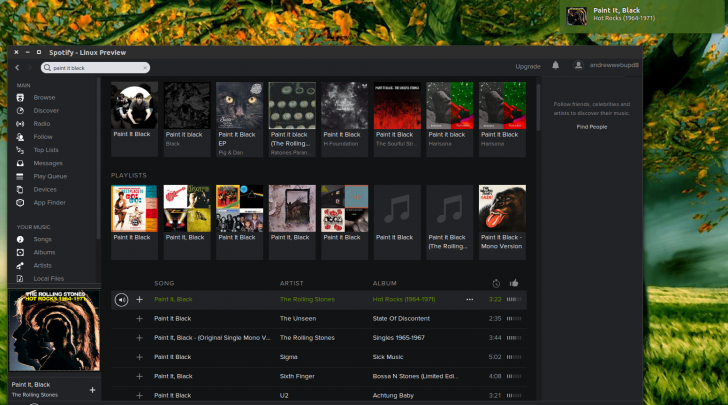Clear the search field with the X
The image size is (728, 405).
(145, 67)
